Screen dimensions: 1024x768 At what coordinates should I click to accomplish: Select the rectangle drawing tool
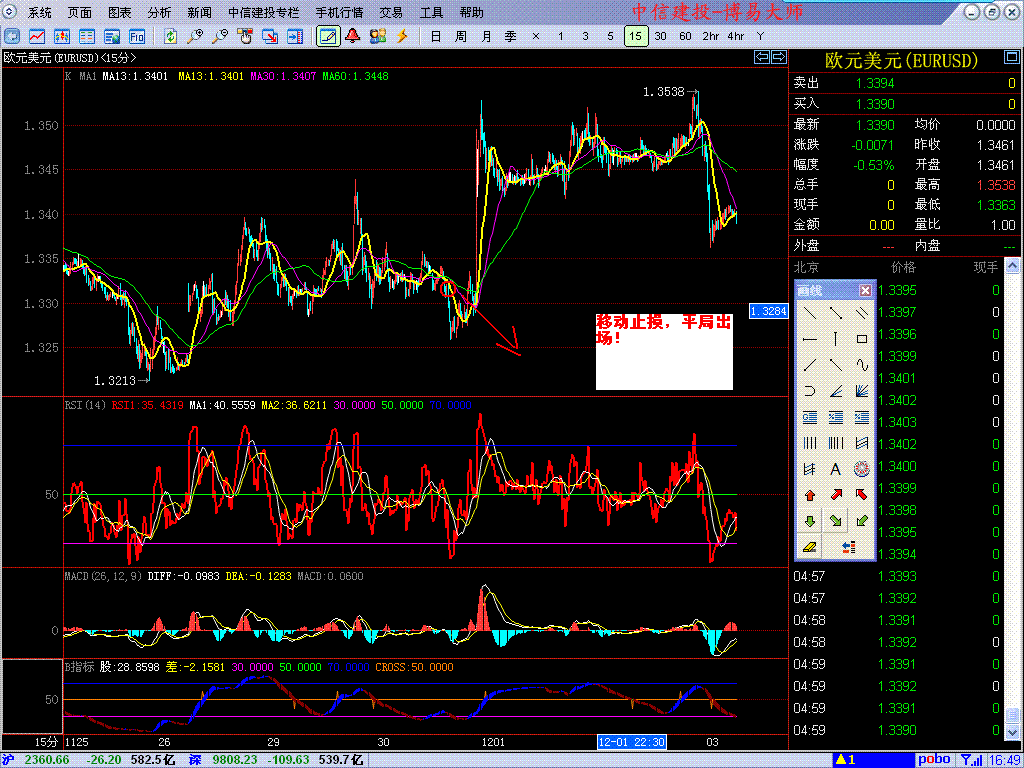[x=862, y=339]
